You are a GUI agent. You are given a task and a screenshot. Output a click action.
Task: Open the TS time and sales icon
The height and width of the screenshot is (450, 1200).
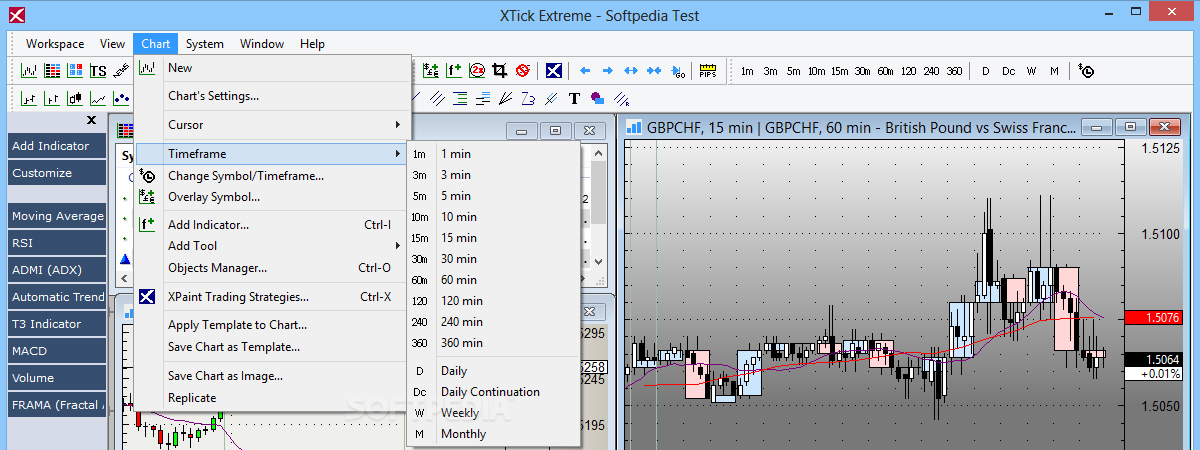(98, 70)
